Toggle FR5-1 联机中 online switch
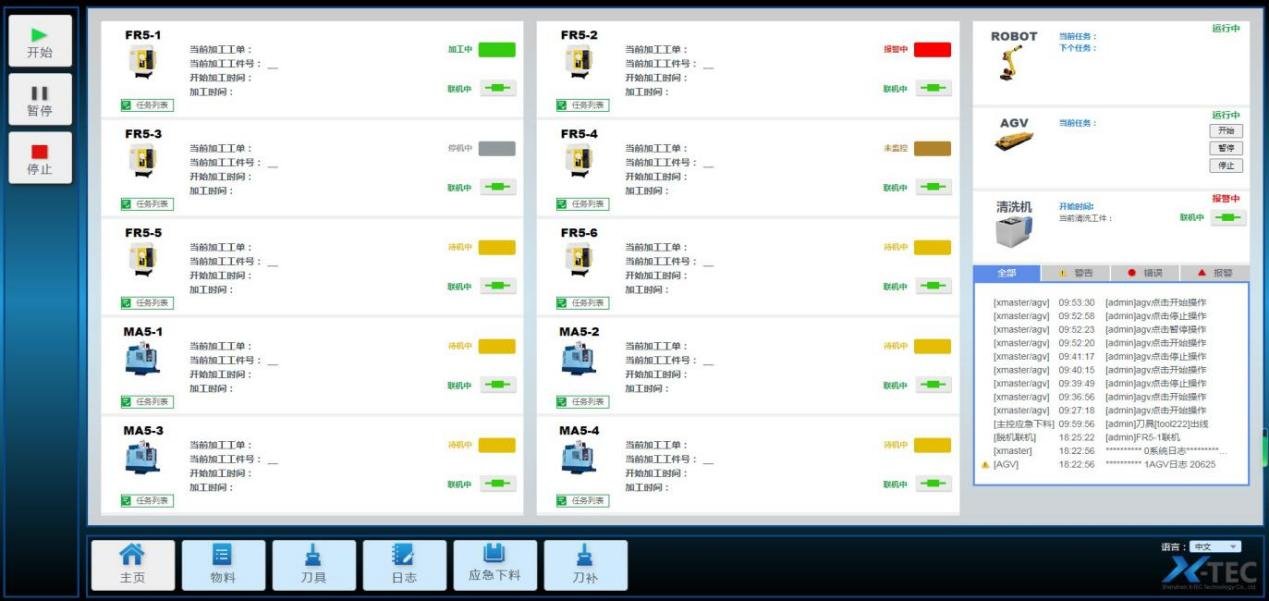 tap(498, 88)
